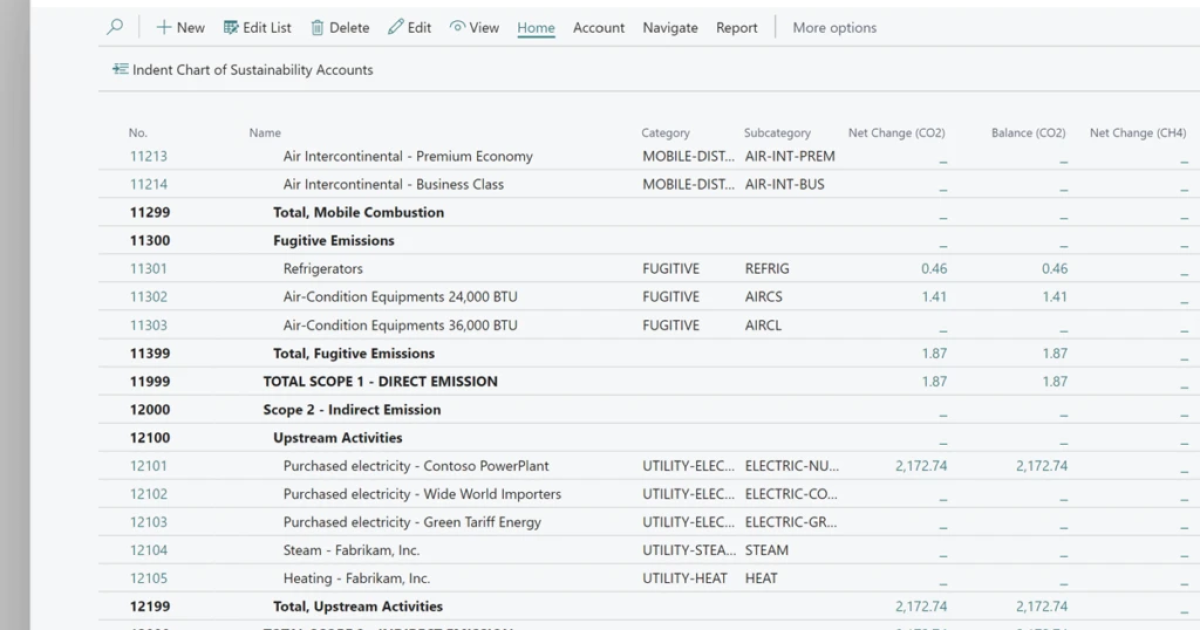Click 'Air-Condition Equipments 24,000 BTU' name
1200x630 pixels.
[401, 296]
